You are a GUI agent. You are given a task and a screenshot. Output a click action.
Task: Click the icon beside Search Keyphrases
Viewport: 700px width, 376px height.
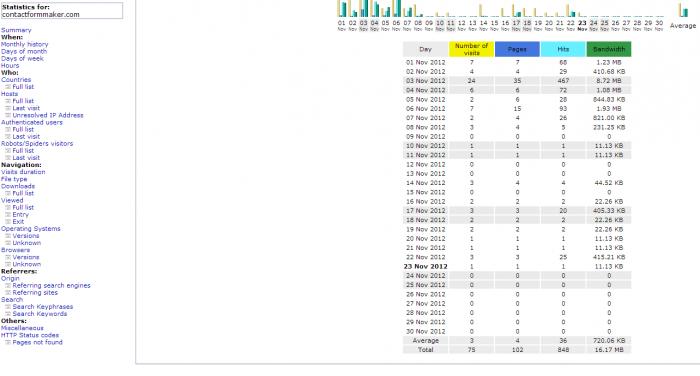(8, 307)
